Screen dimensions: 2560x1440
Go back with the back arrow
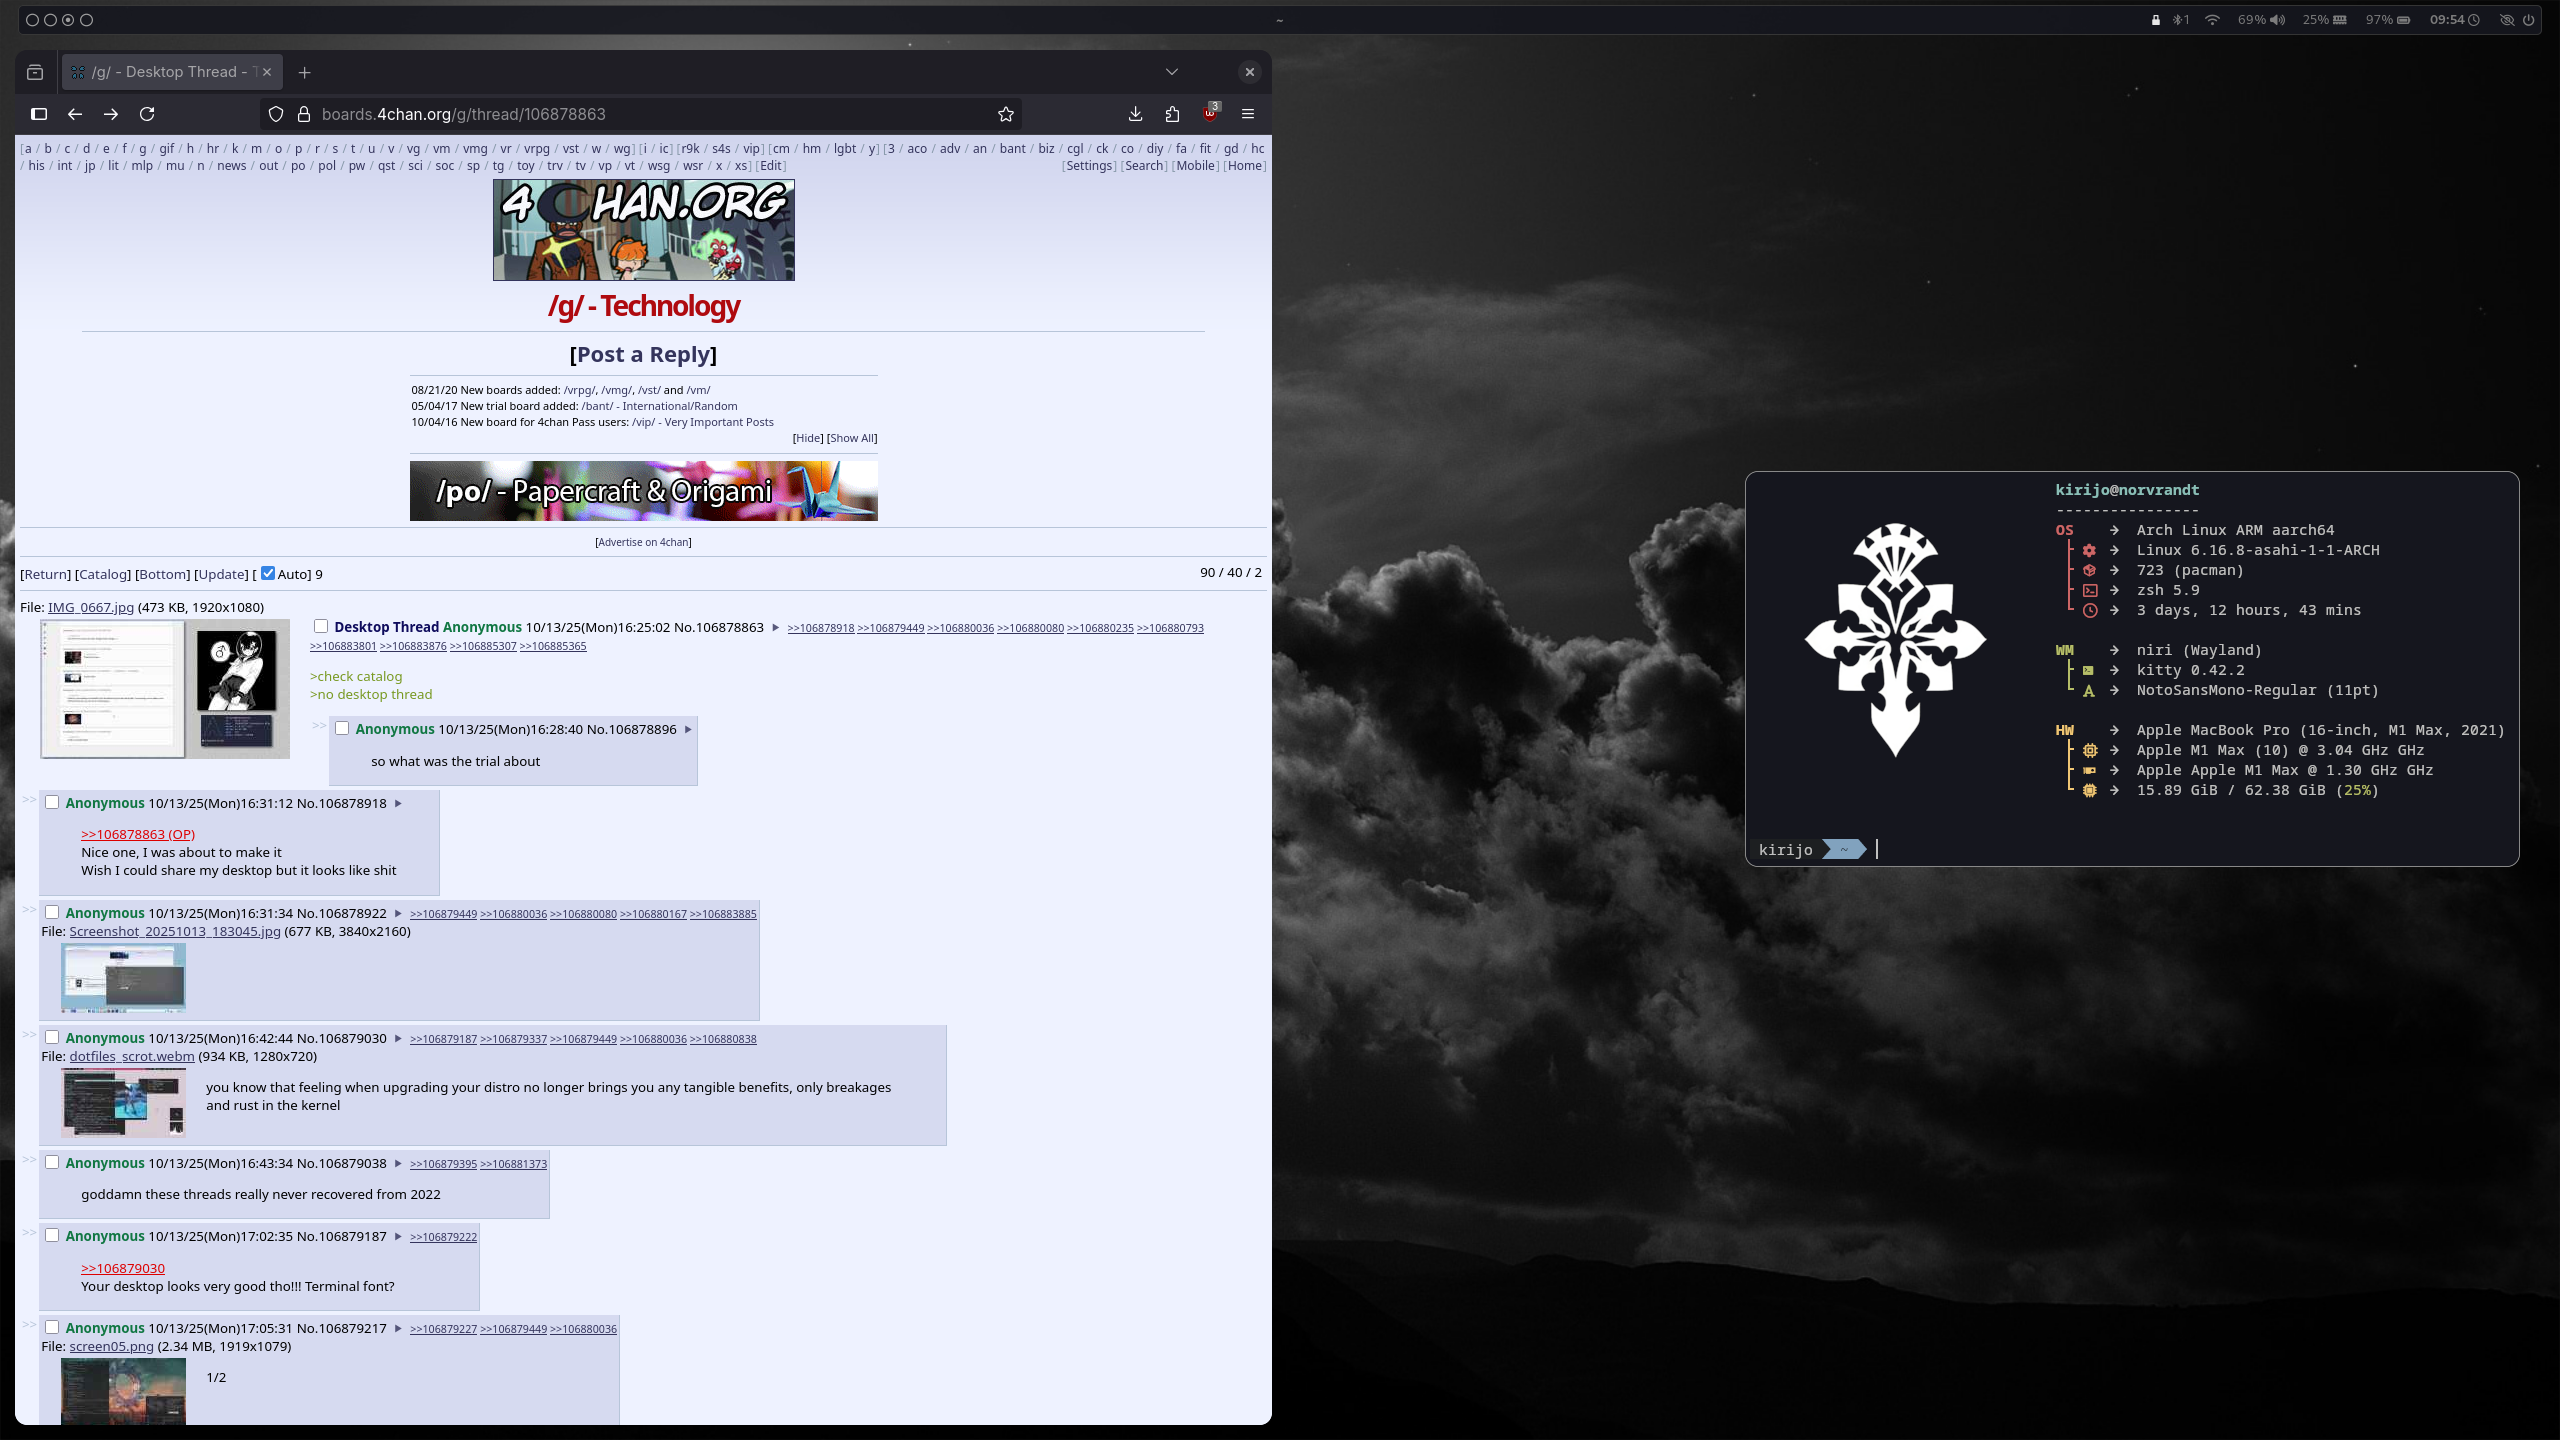tap(75, 114)
